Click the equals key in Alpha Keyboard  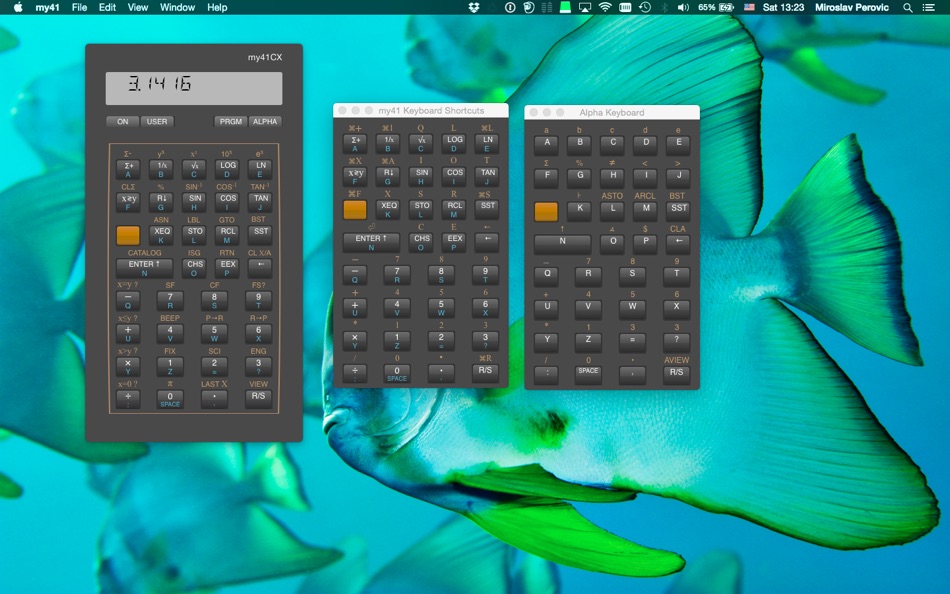click(633, 343)
